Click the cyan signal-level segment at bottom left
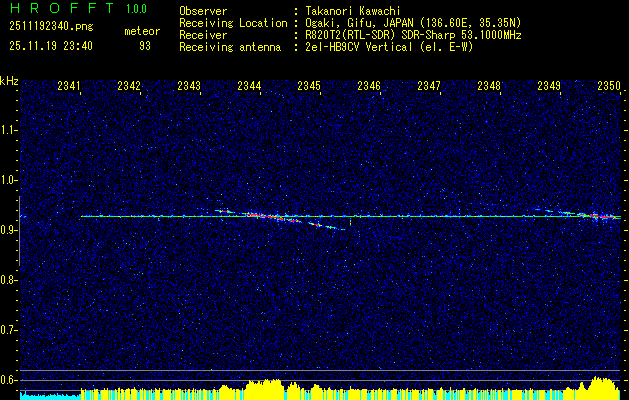 click(50, 395)
